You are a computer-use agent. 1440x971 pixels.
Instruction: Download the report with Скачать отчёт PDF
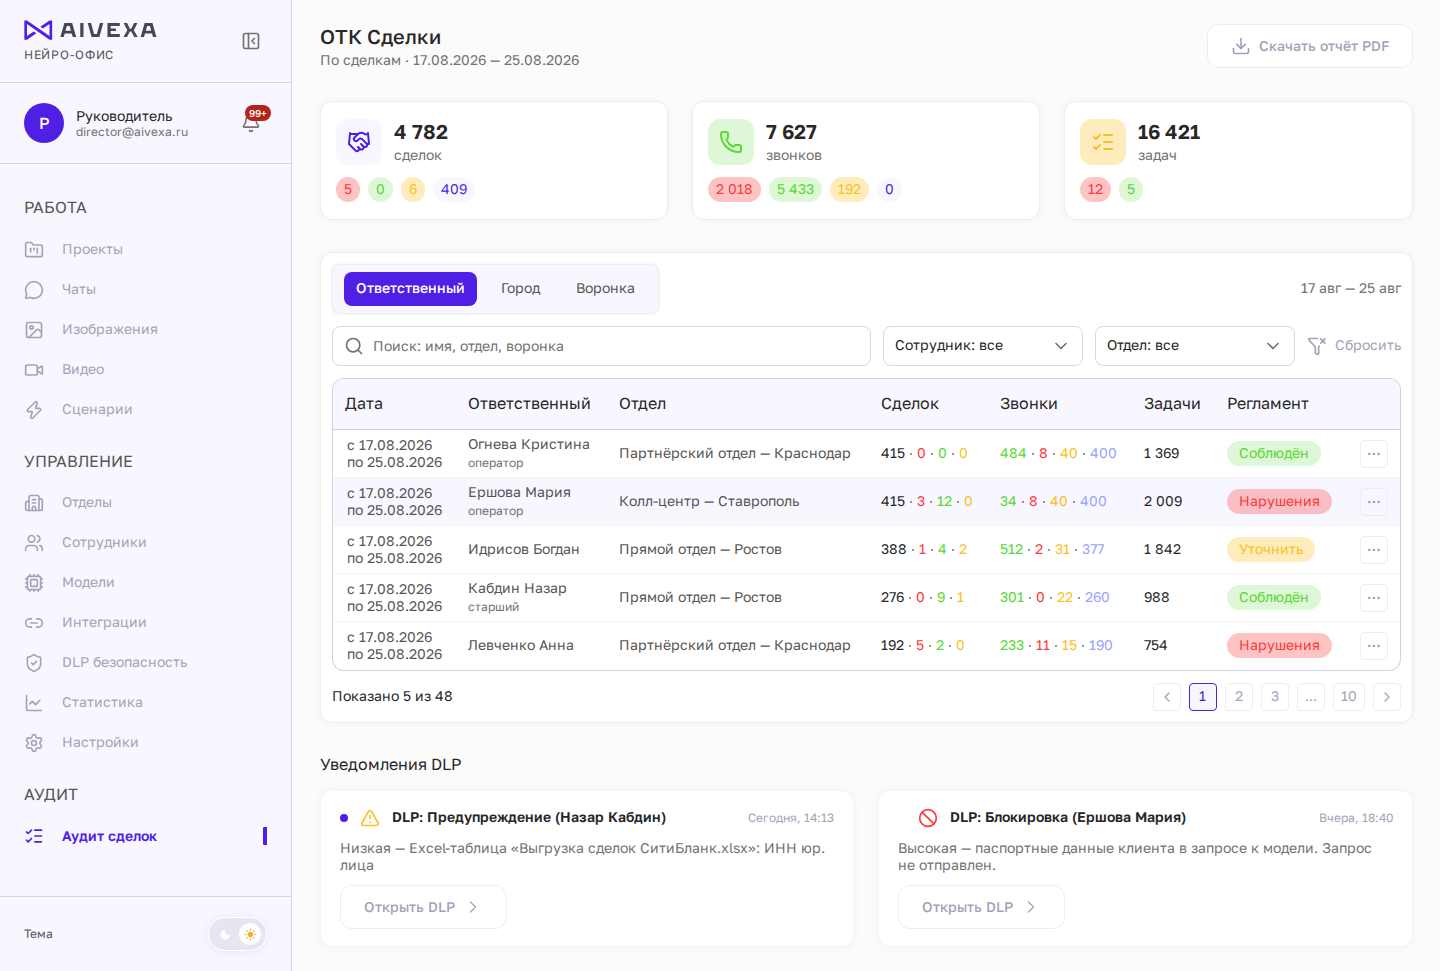click(1310, 46)
